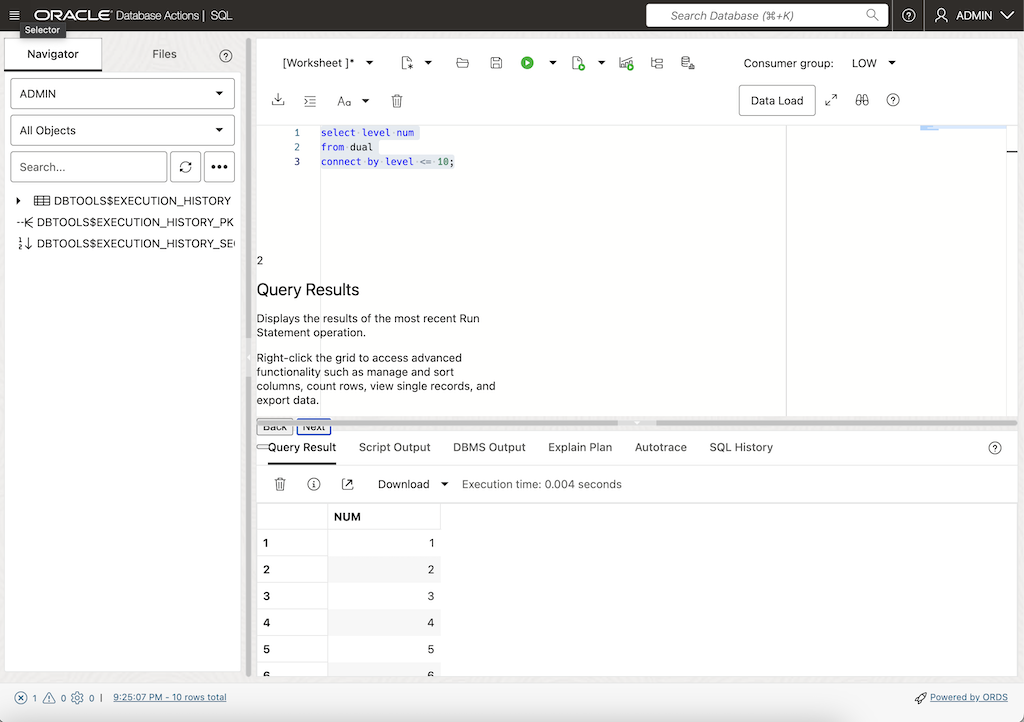Open Navigator more options ellipsis

[219, 167]
